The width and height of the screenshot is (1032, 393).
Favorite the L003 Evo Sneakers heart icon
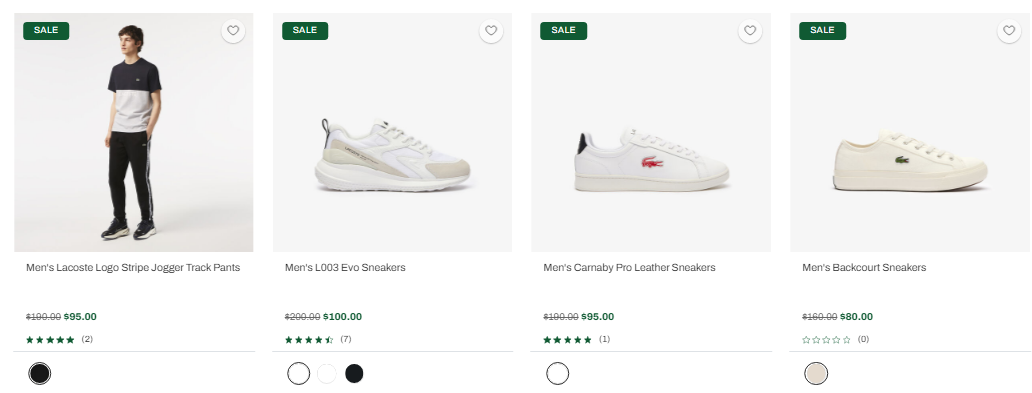[491, 30]
